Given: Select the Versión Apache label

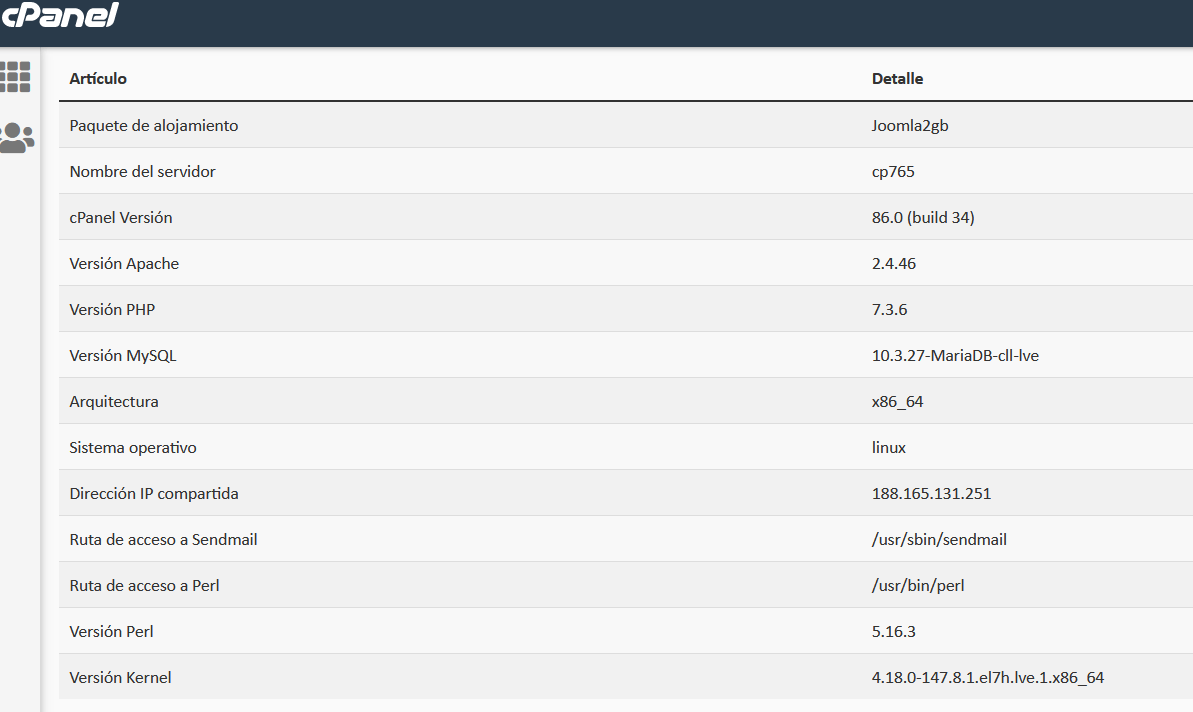Looking at the screenshot, I should [124, 264].
